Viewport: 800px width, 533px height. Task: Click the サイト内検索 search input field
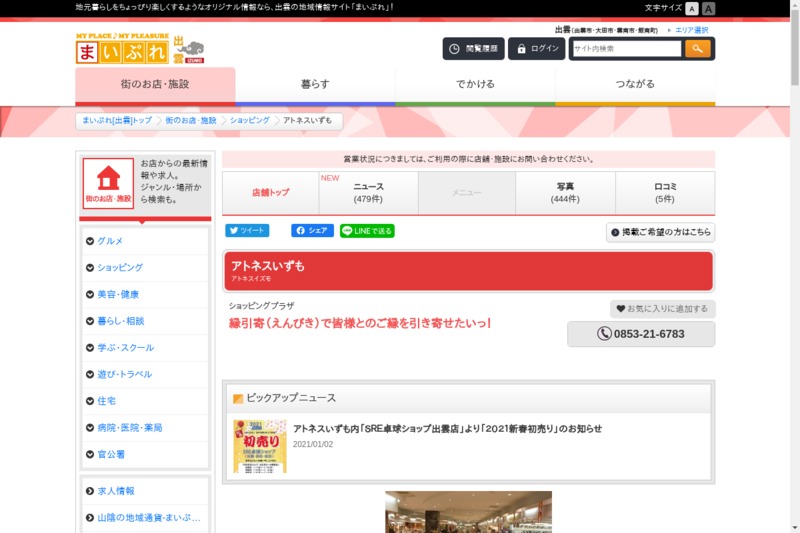(627, 49)
